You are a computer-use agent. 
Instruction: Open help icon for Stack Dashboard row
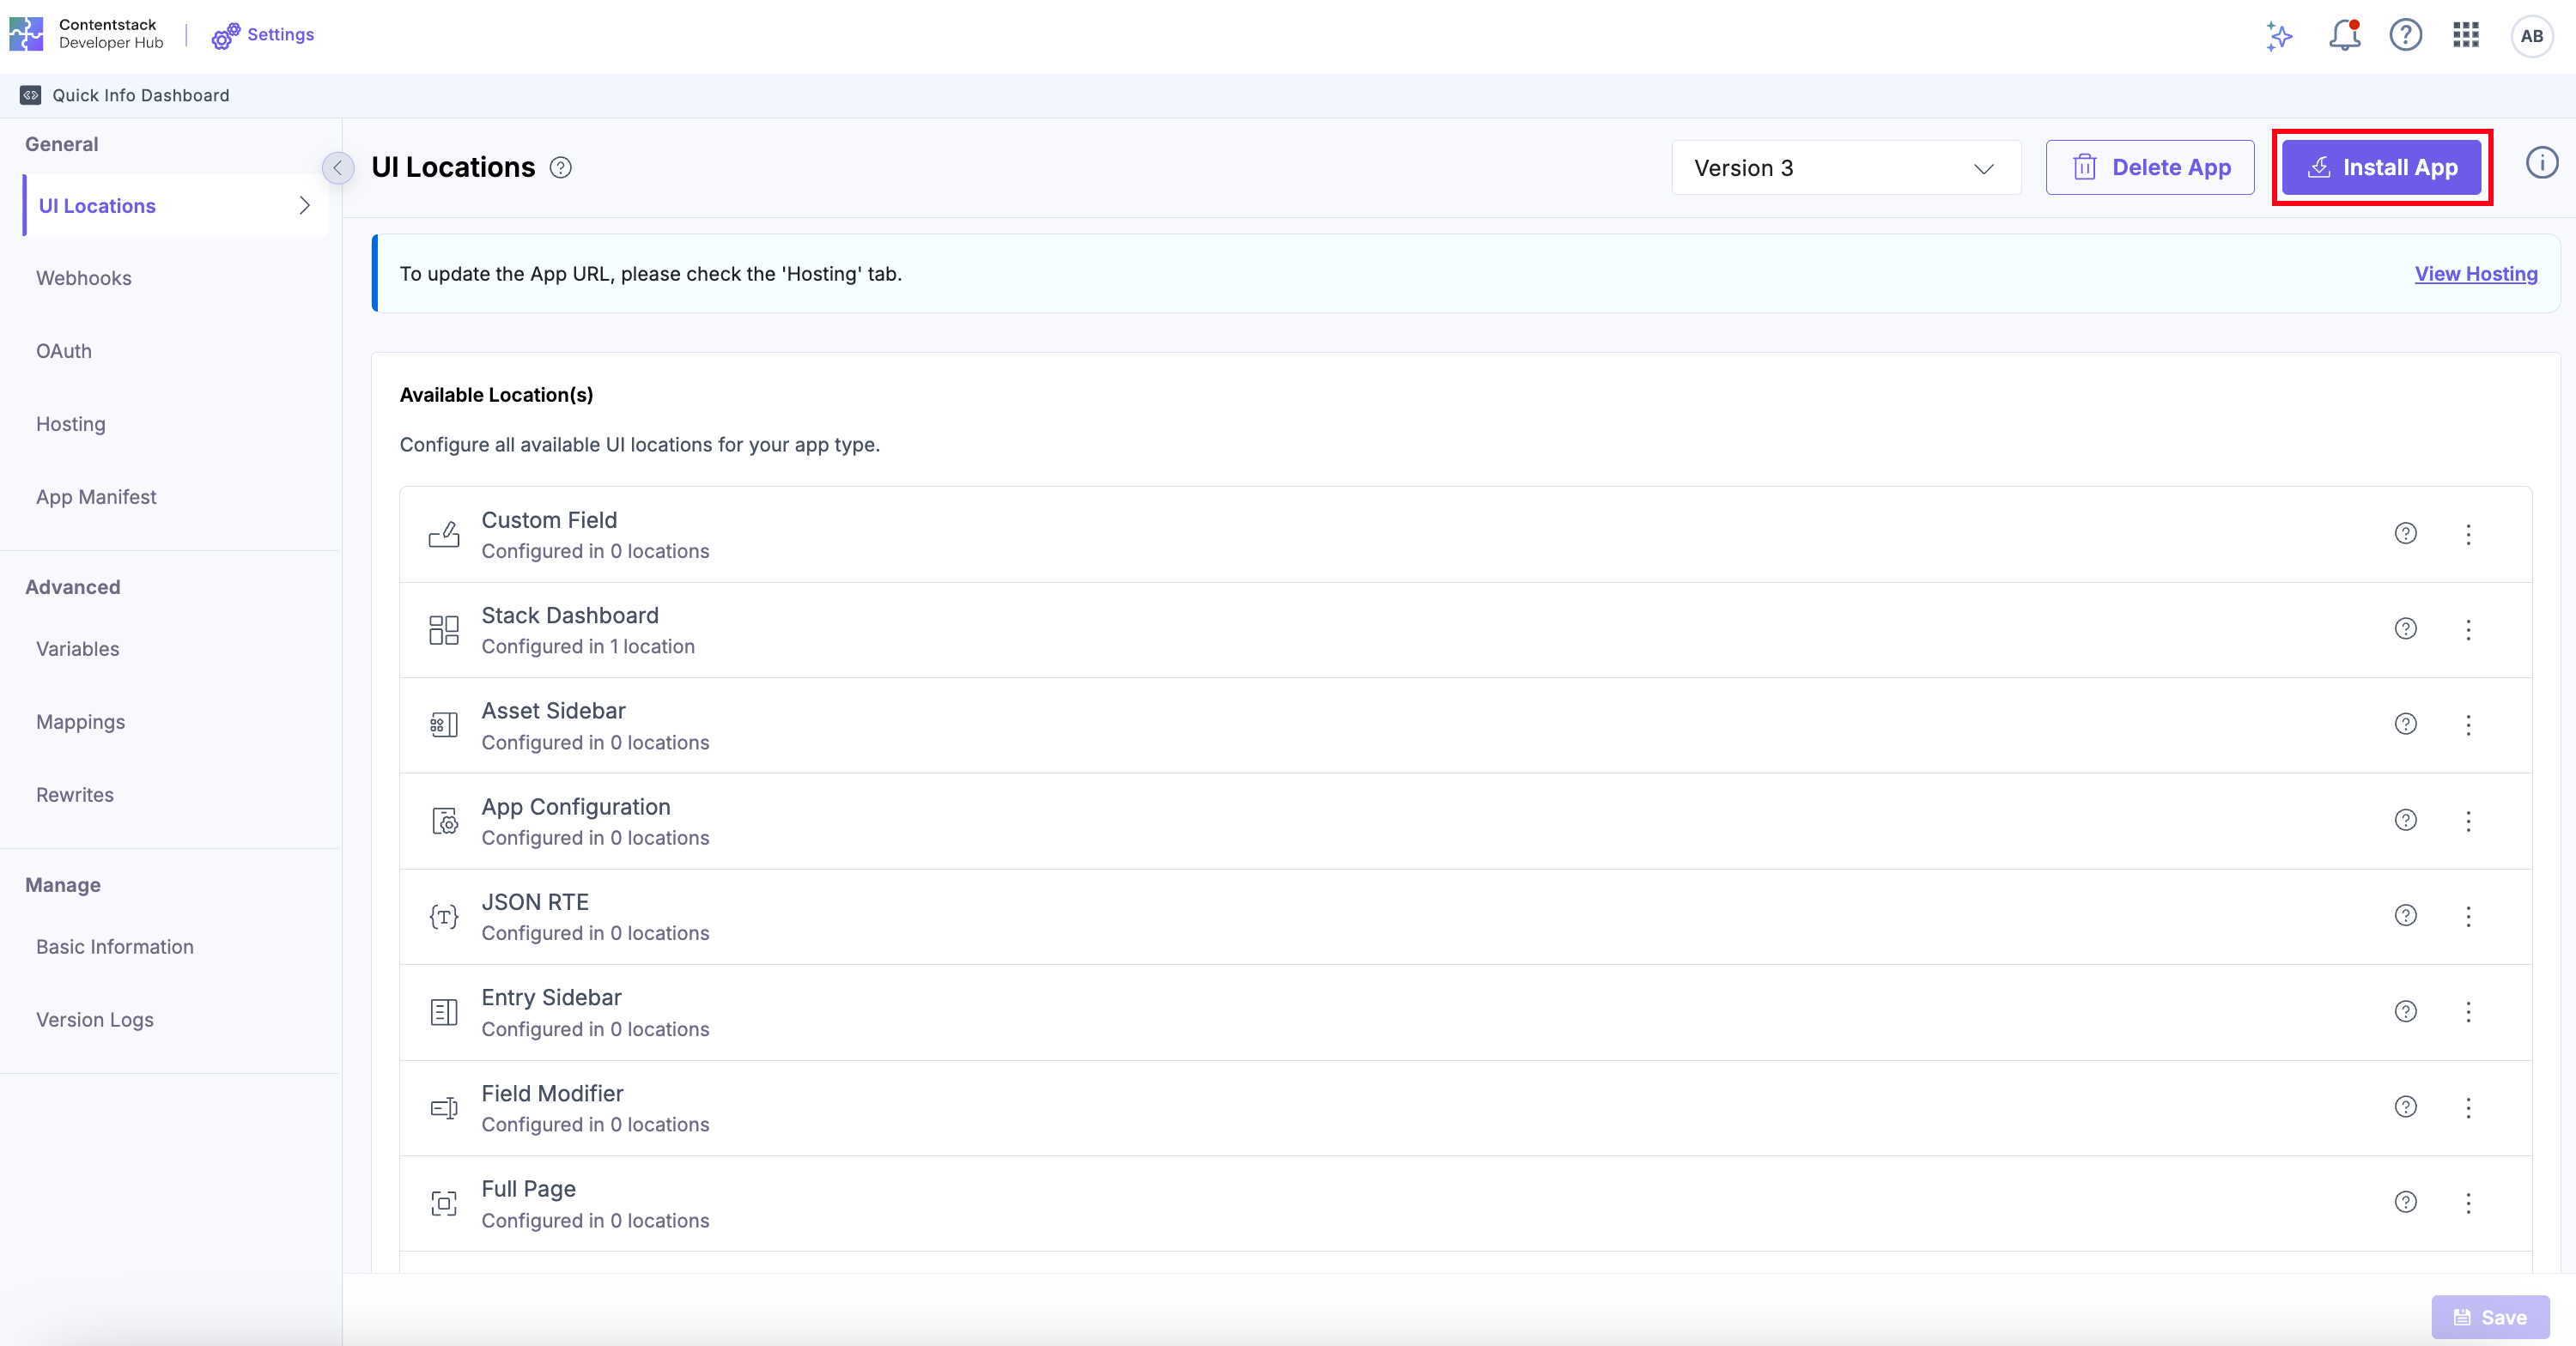tap(2405, 629)
